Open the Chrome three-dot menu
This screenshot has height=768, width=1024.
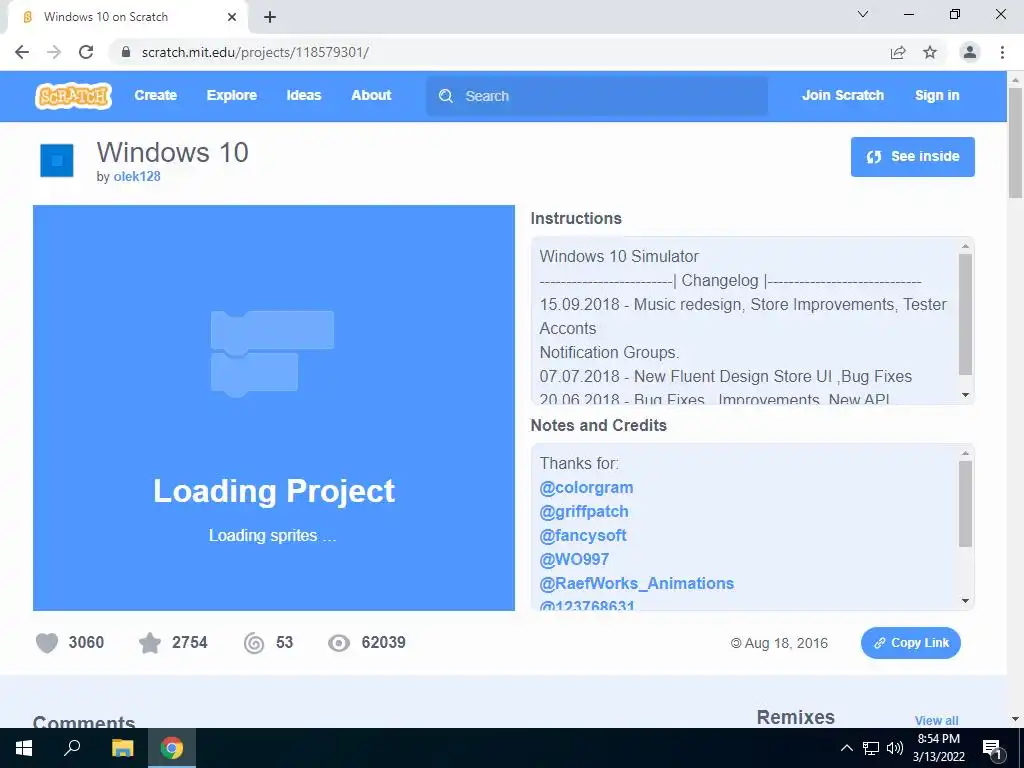click(x=1002, y=52)
